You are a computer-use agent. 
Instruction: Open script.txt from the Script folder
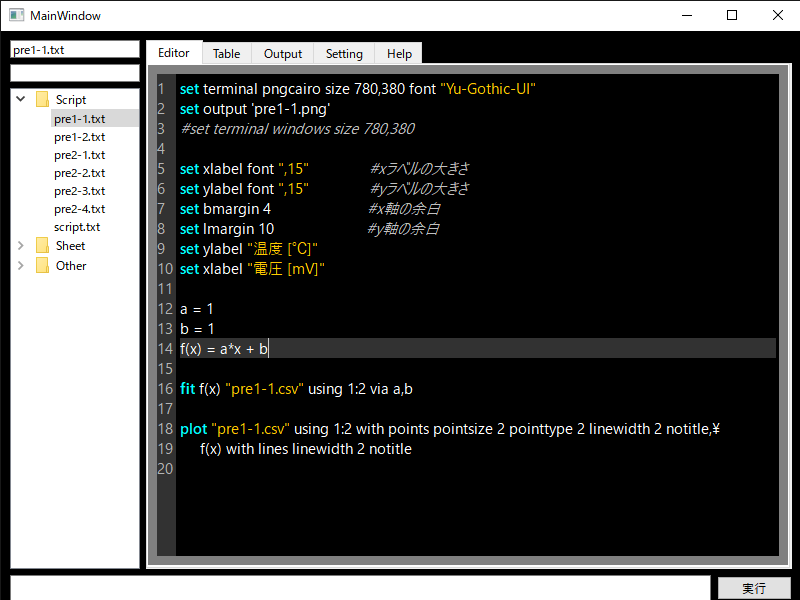[79, 227]
